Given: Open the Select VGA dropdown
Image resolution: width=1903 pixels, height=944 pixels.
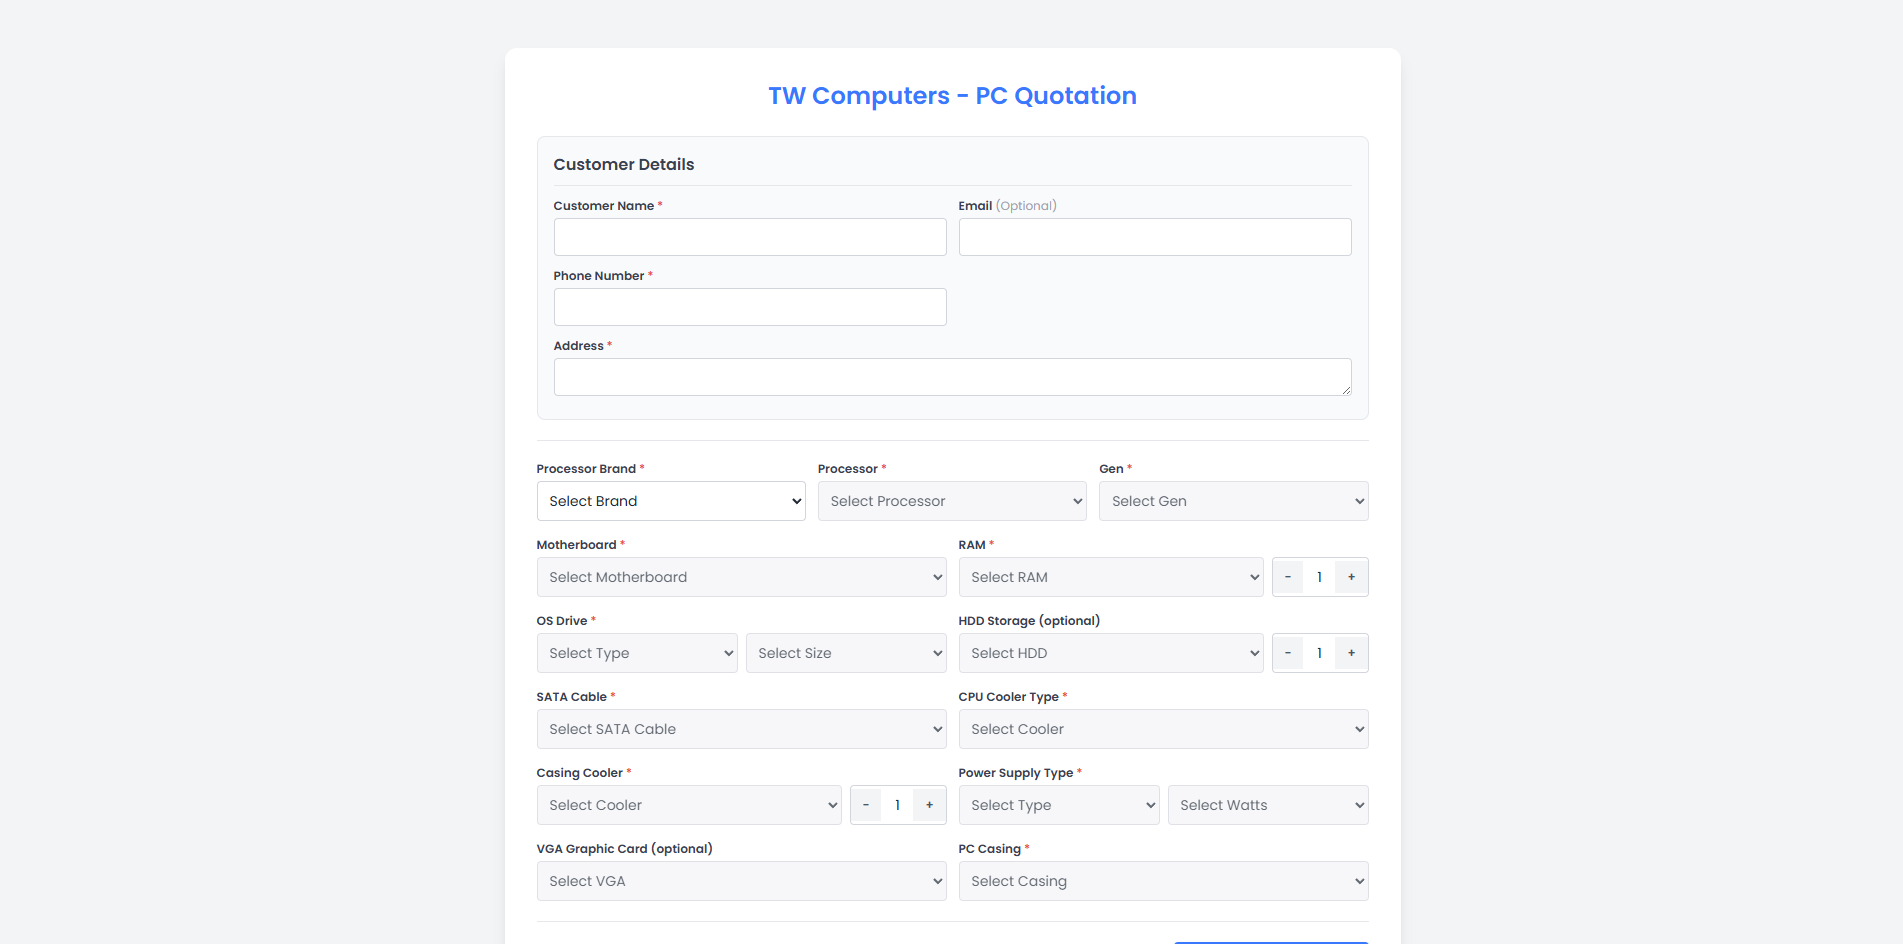Looking at the screenshot, I should click(741, 881).
